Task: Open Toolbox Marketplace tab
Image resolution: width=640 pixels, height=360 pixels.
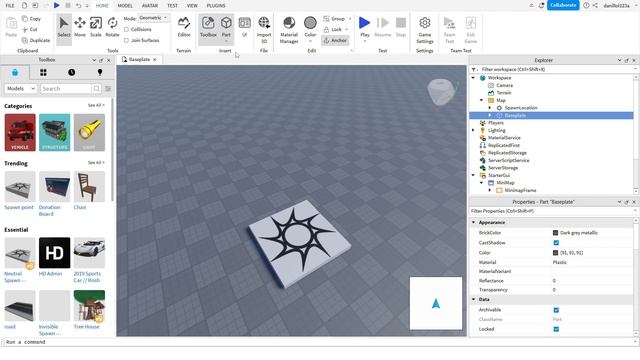Action: [15, 72]
